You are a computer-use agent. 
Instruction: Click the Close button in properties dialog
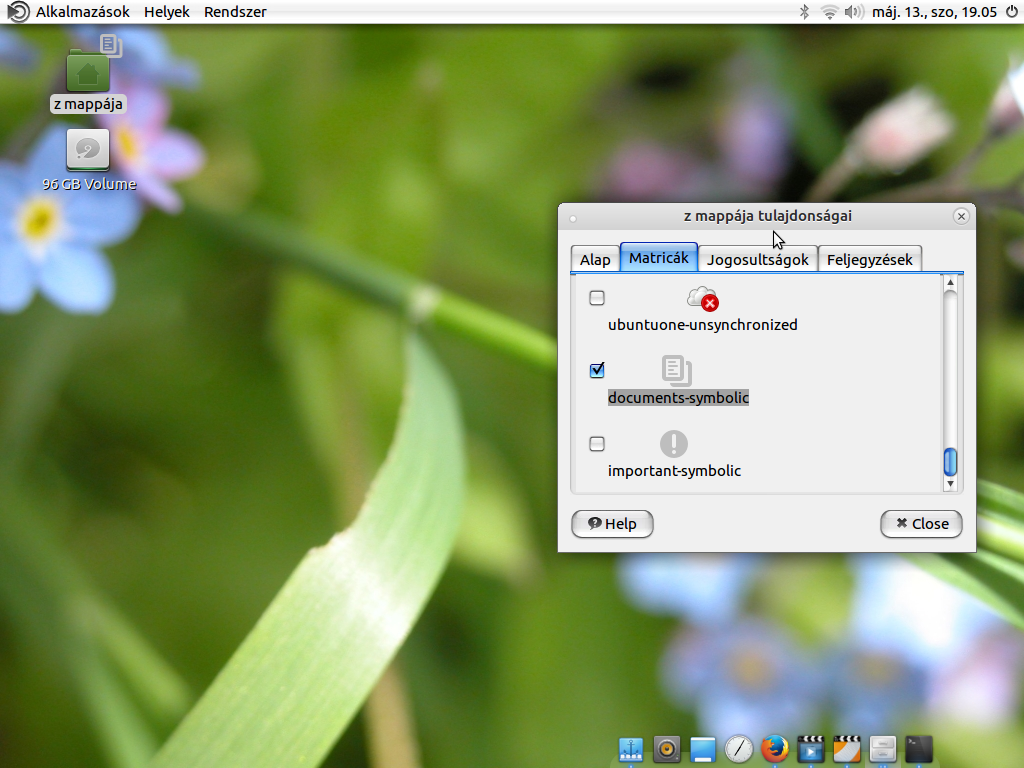(921, 524)
